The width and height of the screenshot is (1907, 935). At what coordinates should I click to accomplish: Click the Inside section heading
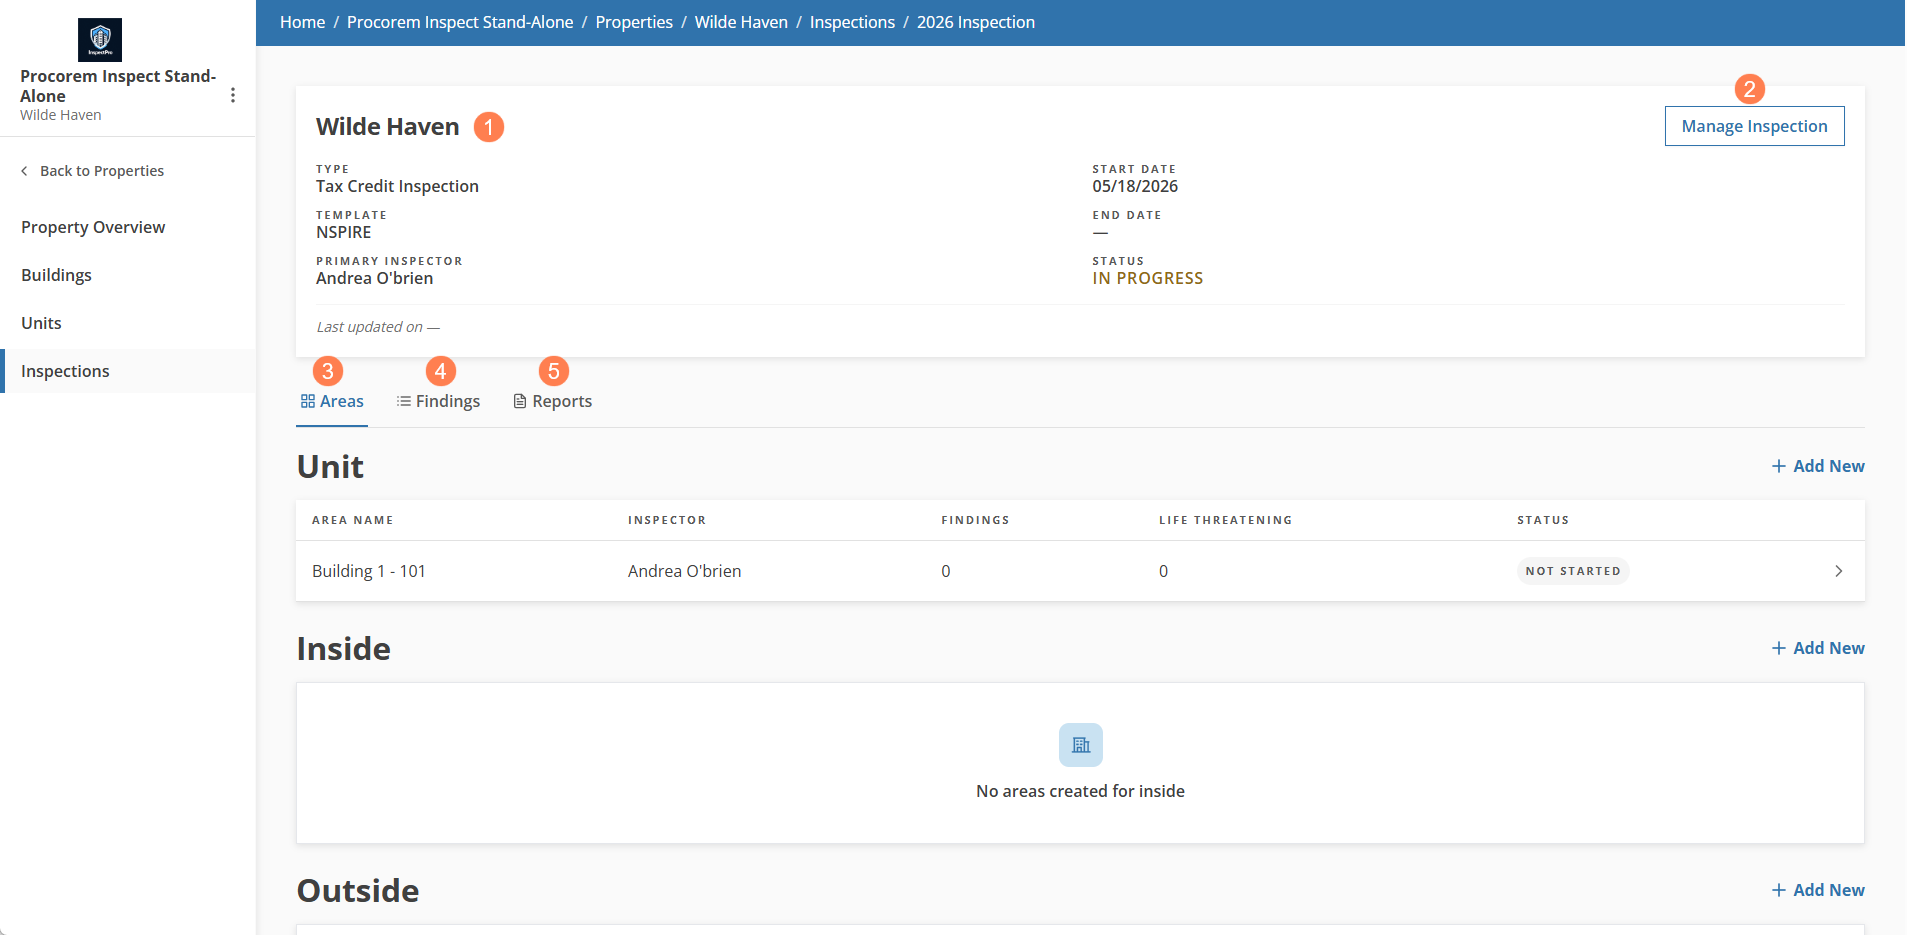(344, 649)
